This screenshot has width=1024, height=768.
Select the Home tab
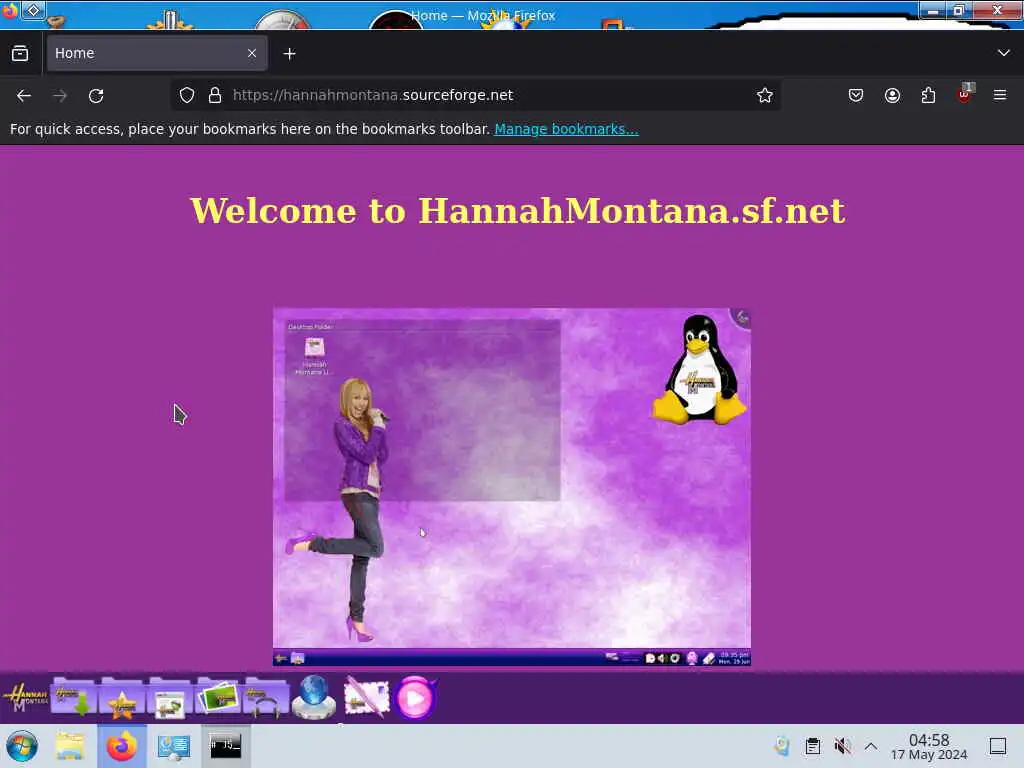(x=156, y=53)
